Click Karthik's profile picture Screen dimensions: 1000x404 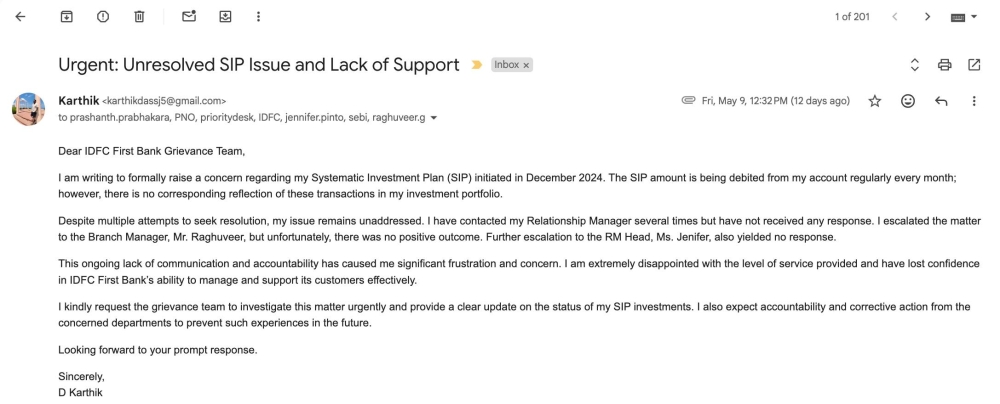[x=28, y=108]
